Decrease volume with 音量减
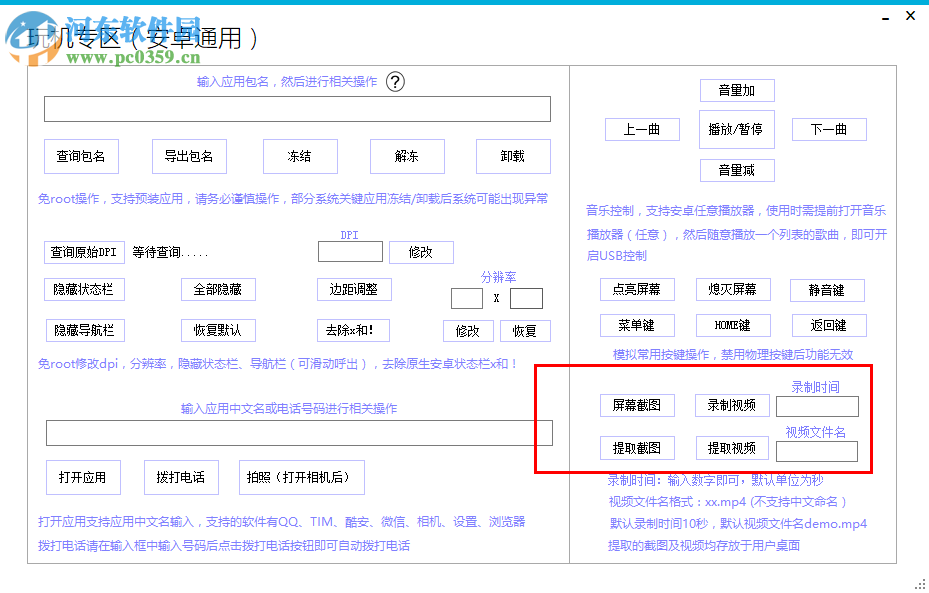Image resolution: width=929 pixels, height=593 pixels. point(736,170)
